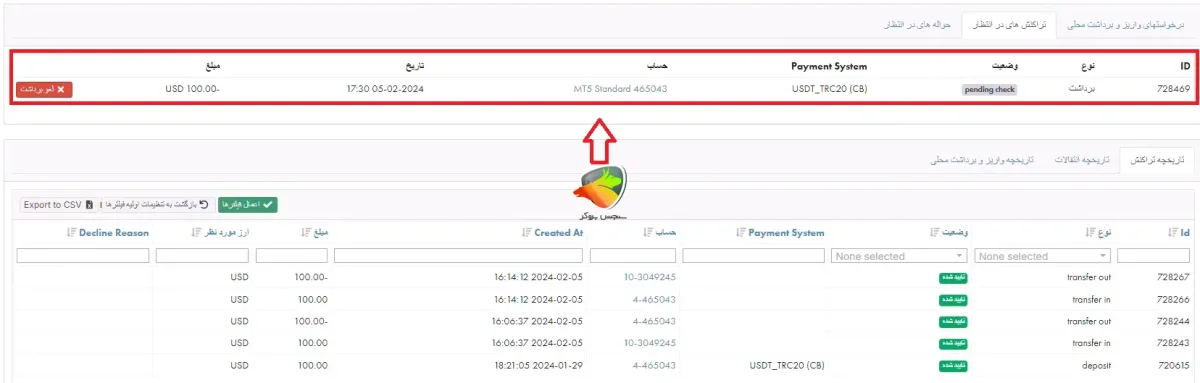Open the وضعیت 'None selected' filter dropdown
Image resolution: width=1200 pixels, height=383 pixels.
pos(899,256)
